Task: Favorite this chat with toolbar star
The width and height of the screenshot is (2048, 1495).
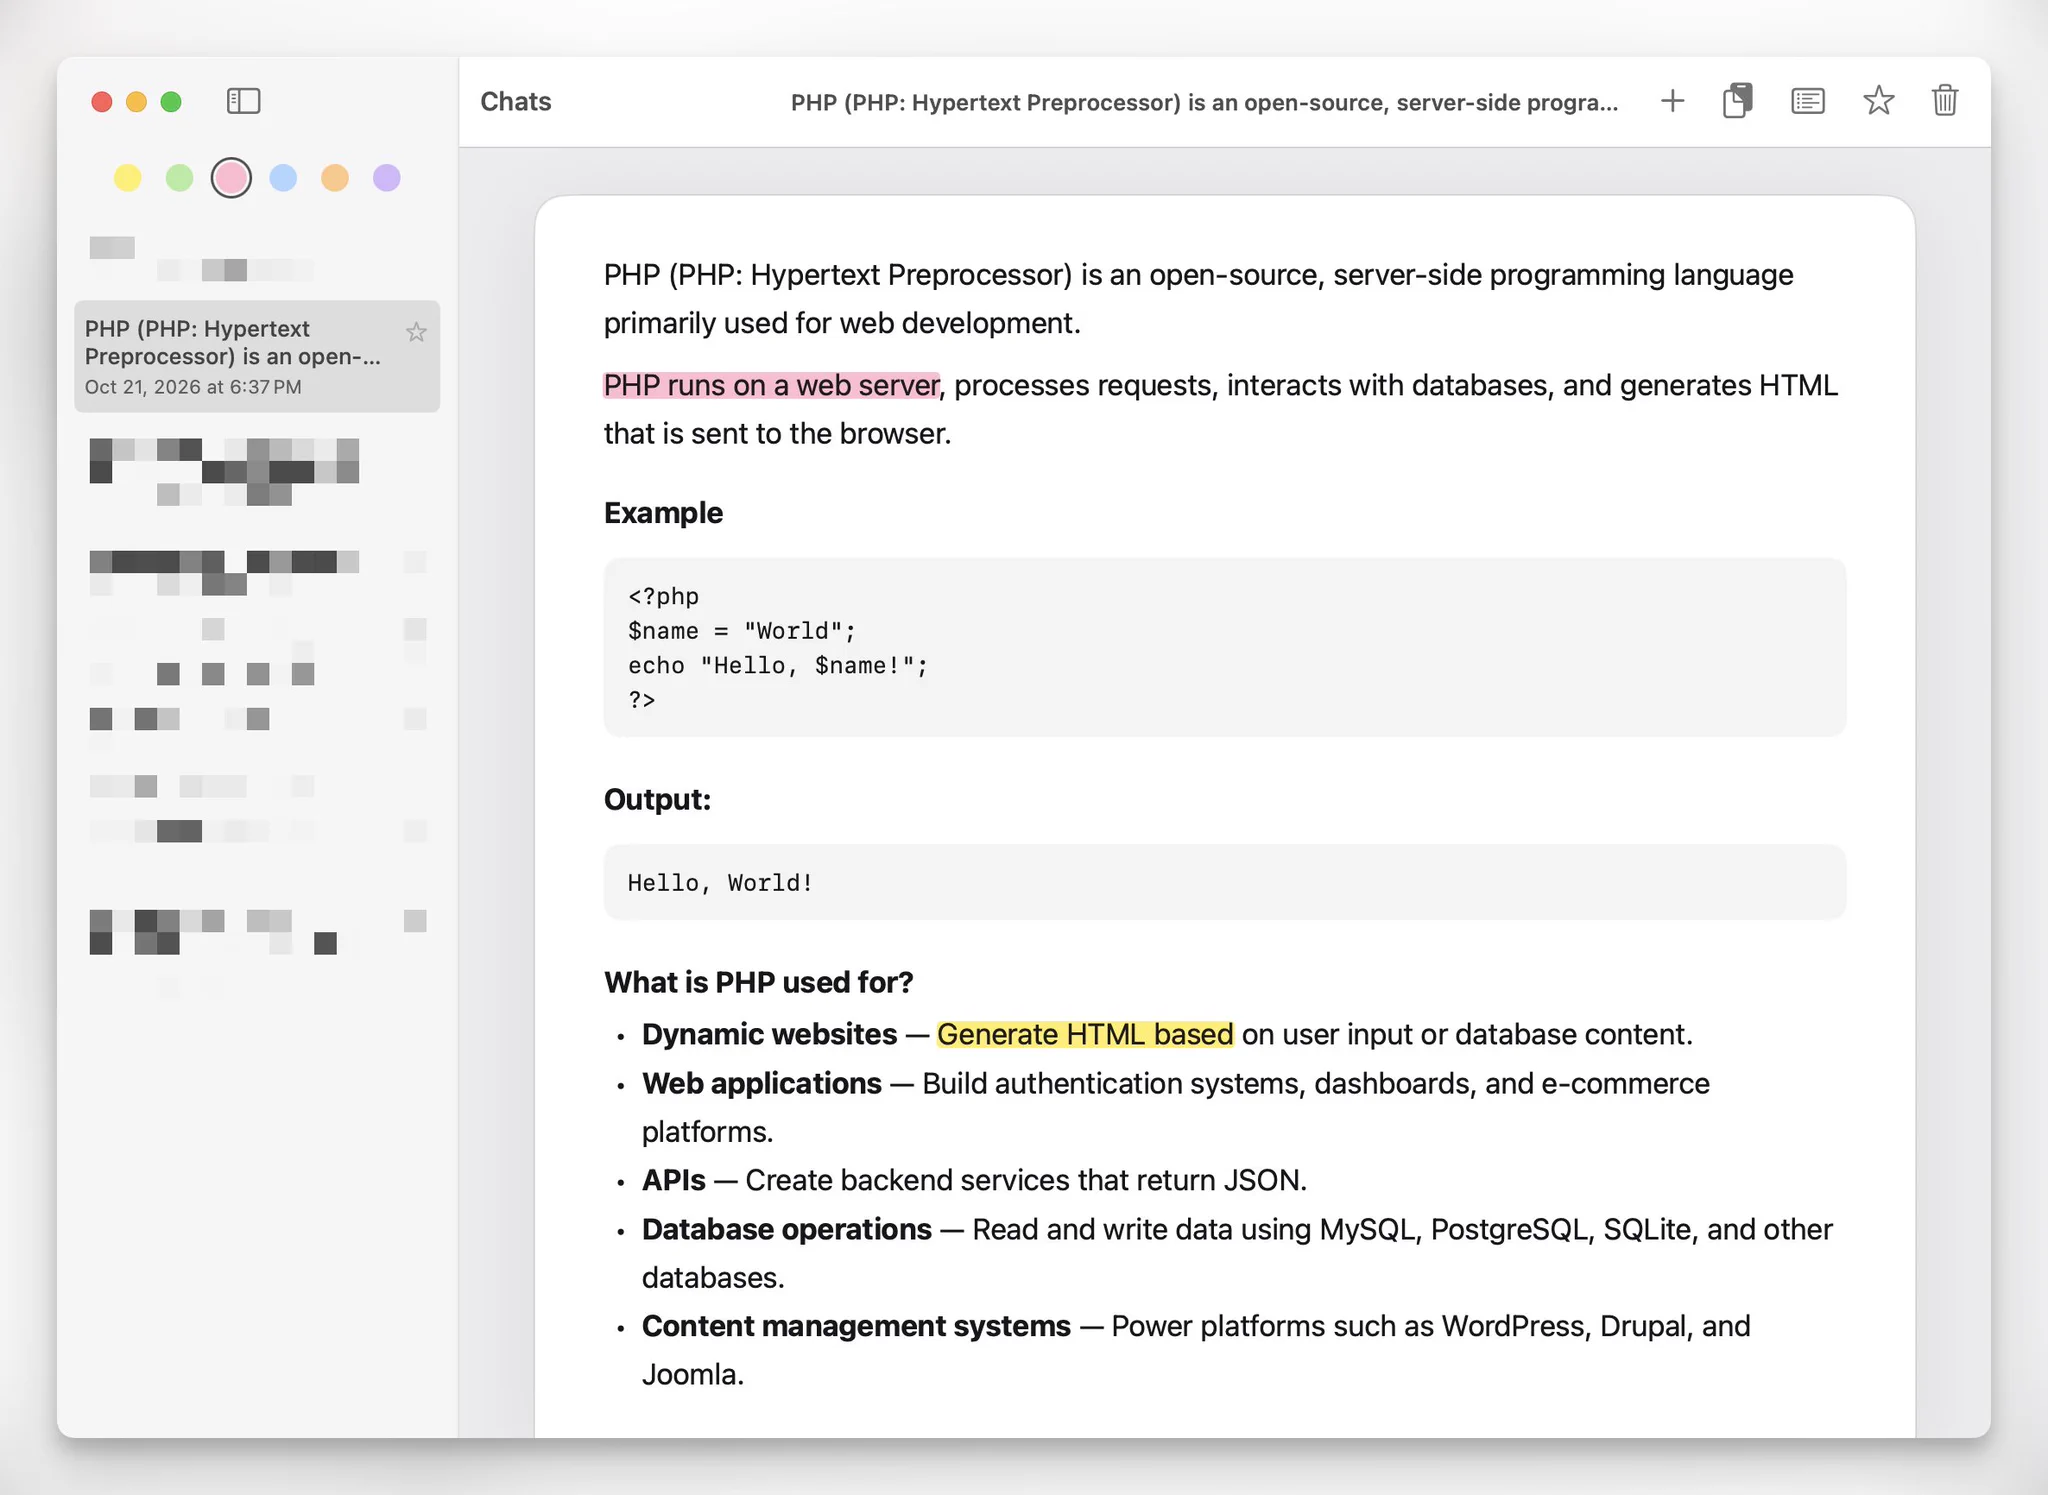Action: (x=1878, y=101)
